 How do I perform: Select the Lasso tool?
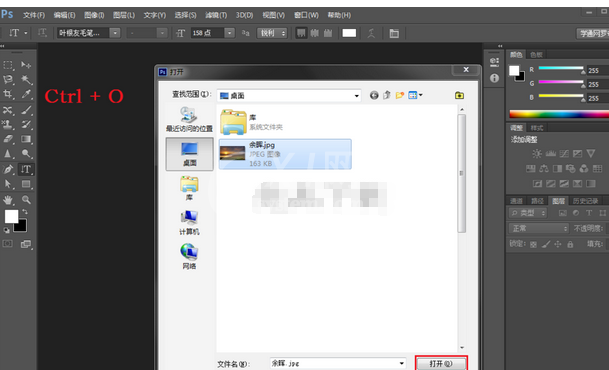click(x=8, y=80)
